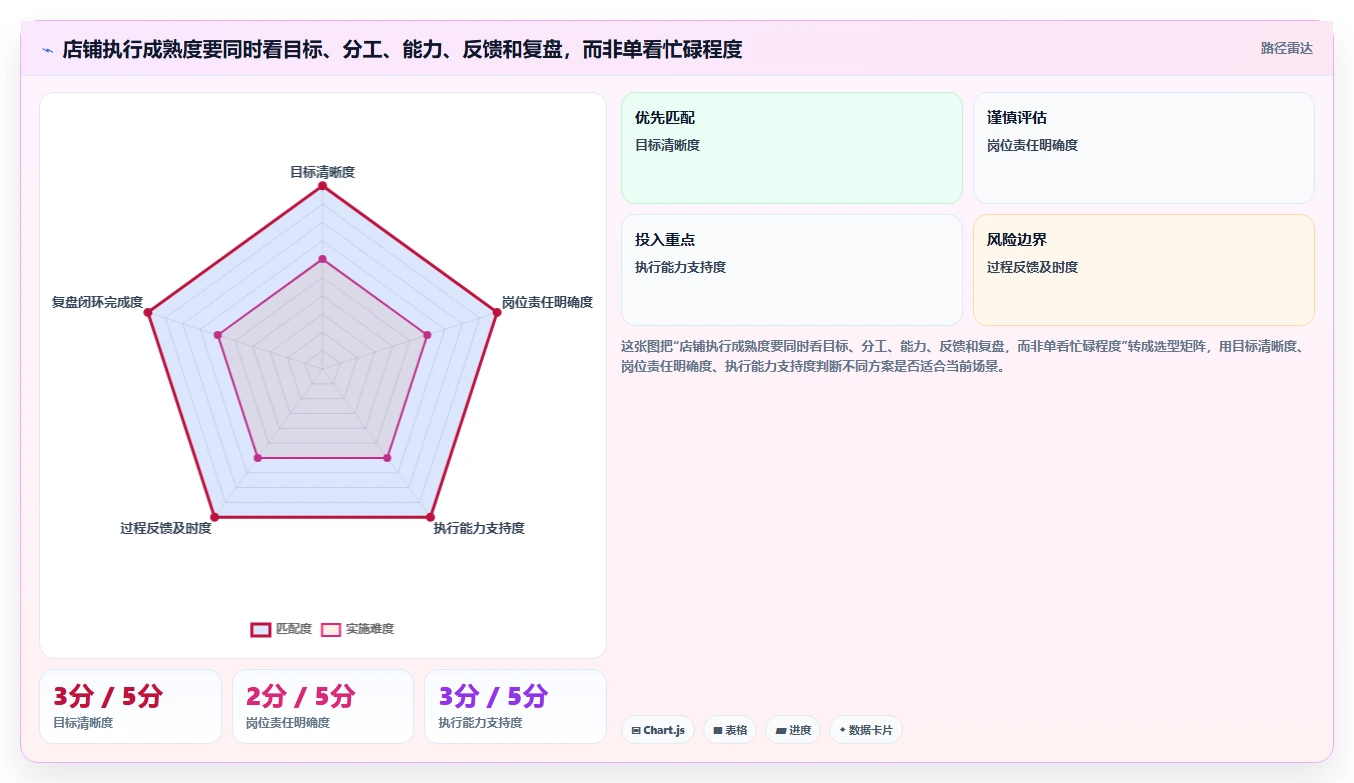Open the 投入重点 card
1354x783 pixels.
tap(792, 270)
